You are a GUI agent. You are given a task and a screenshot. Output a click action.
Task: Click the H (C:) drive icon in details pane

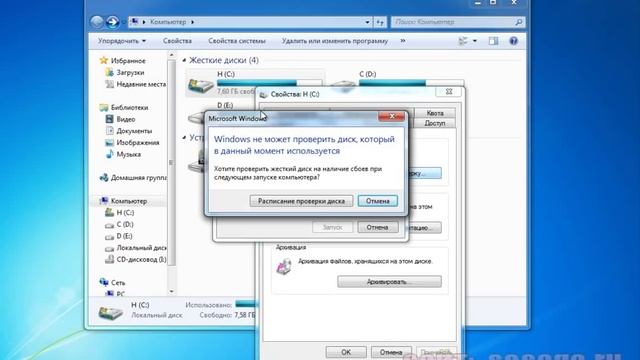[x=110, y=312]
